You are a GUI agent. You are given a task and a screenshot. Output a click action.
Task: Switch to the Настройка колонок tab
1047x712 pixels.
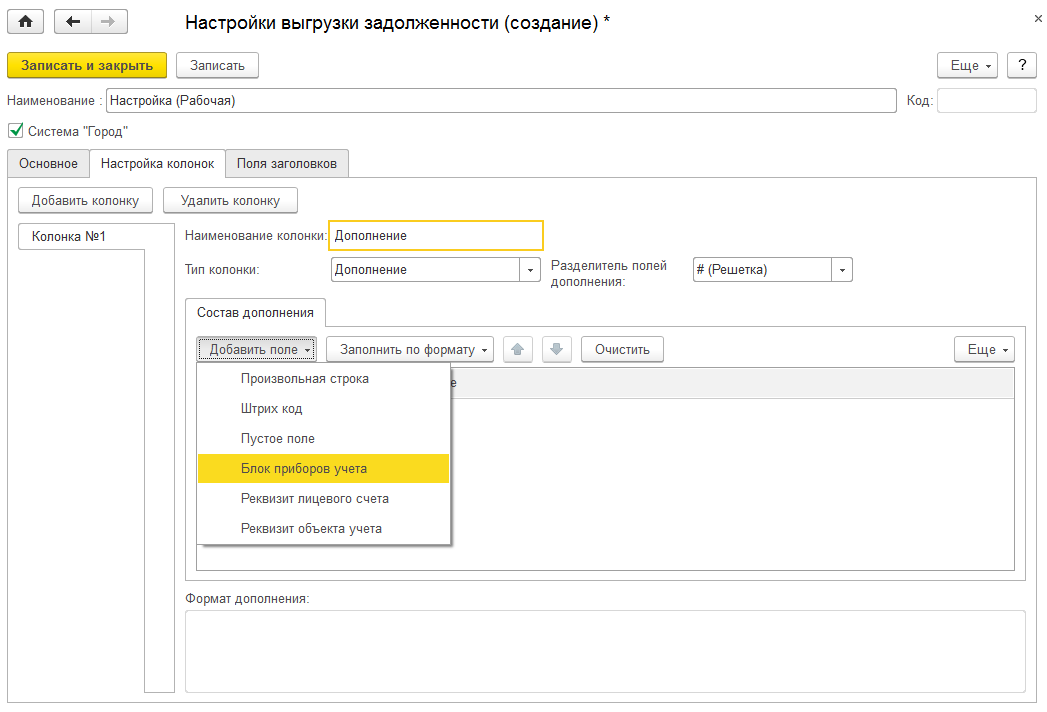(x=158, y=164)
